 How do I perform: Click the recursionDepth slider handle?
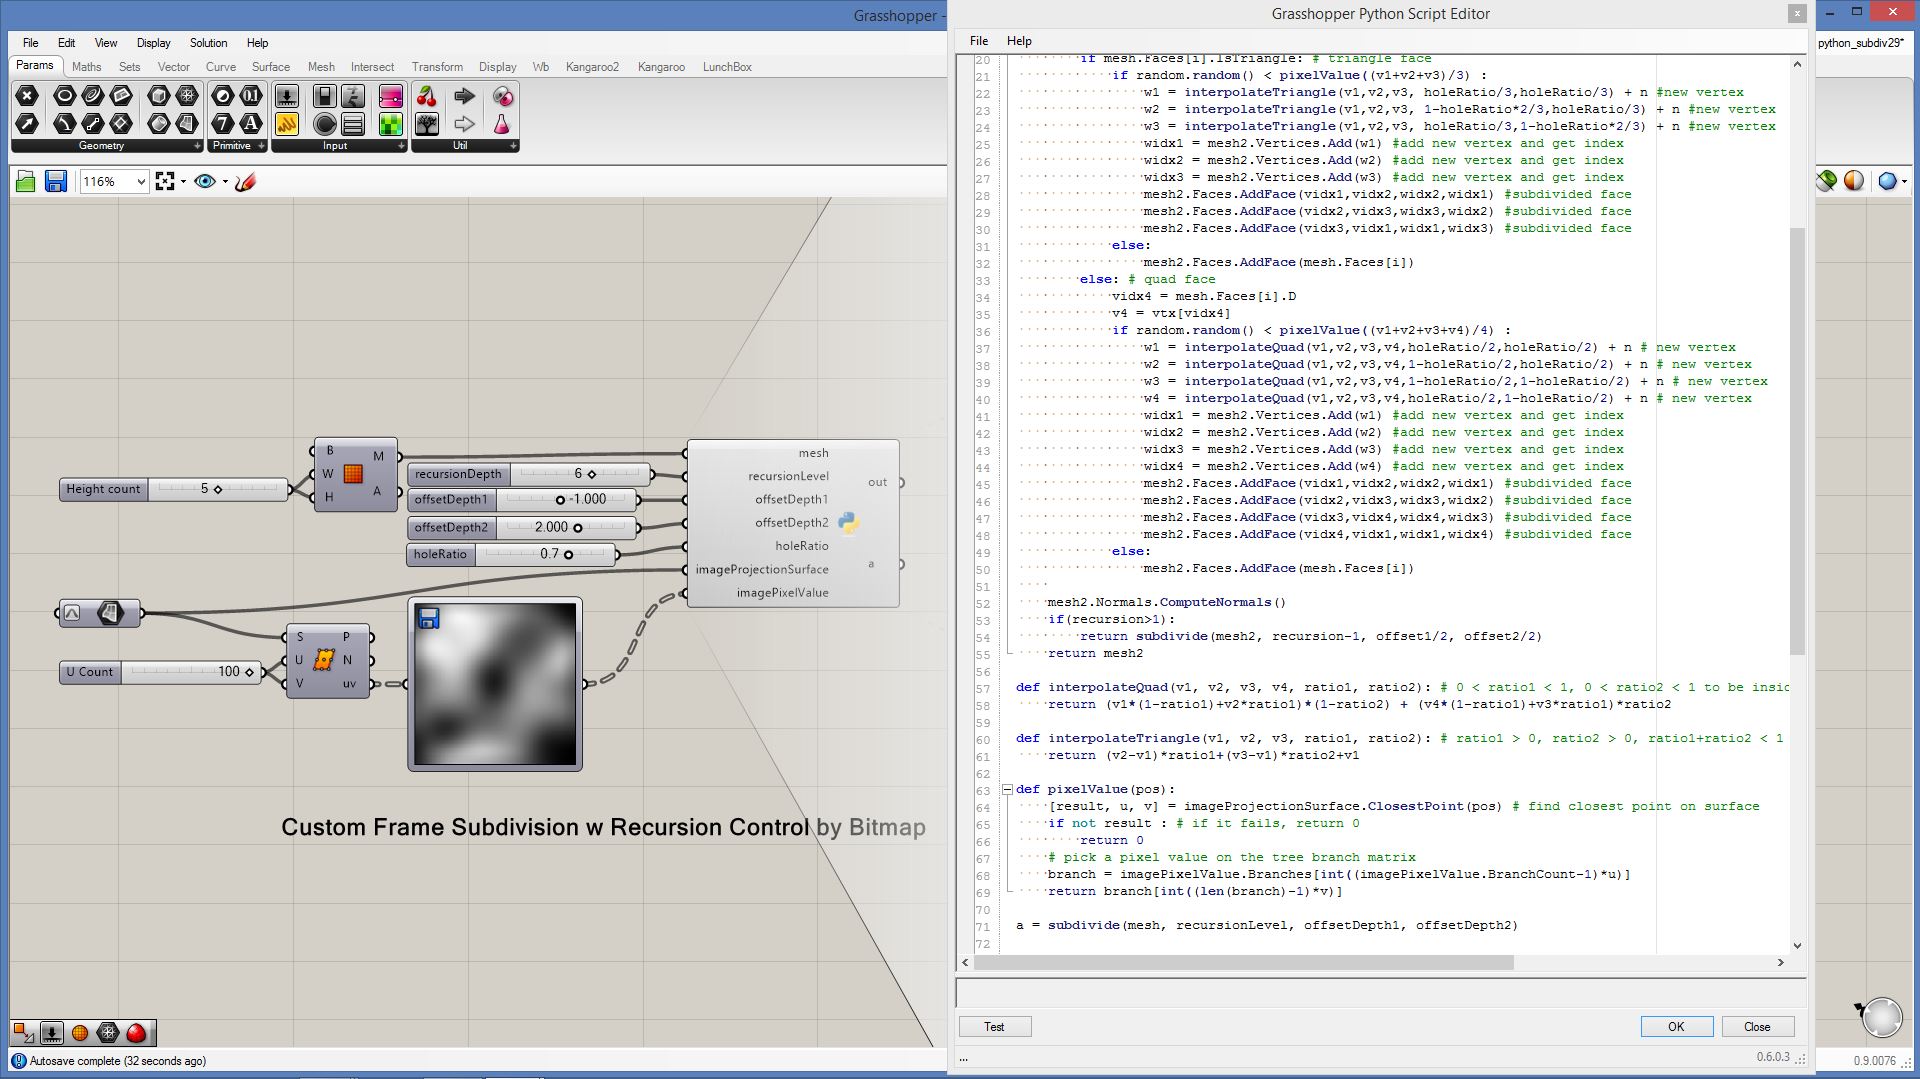point(591,474)
